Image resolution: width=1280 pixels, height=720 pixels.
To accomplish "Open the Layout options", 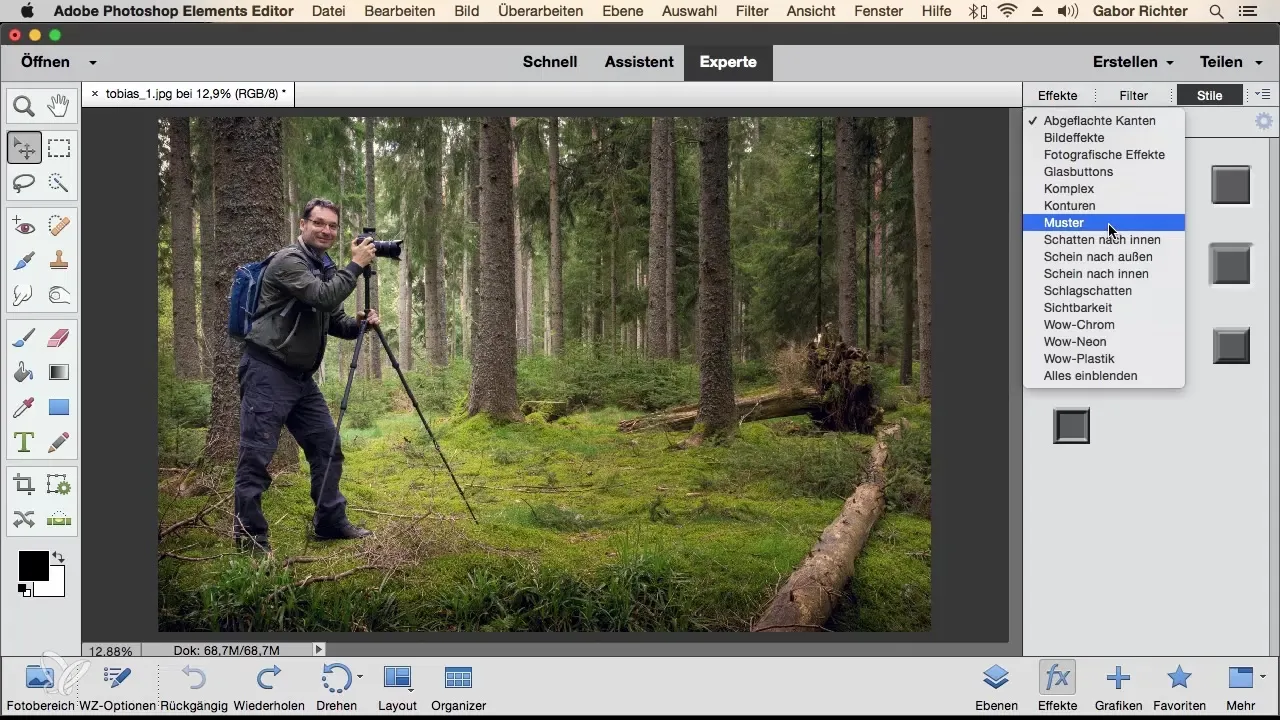I will [397, 688].
